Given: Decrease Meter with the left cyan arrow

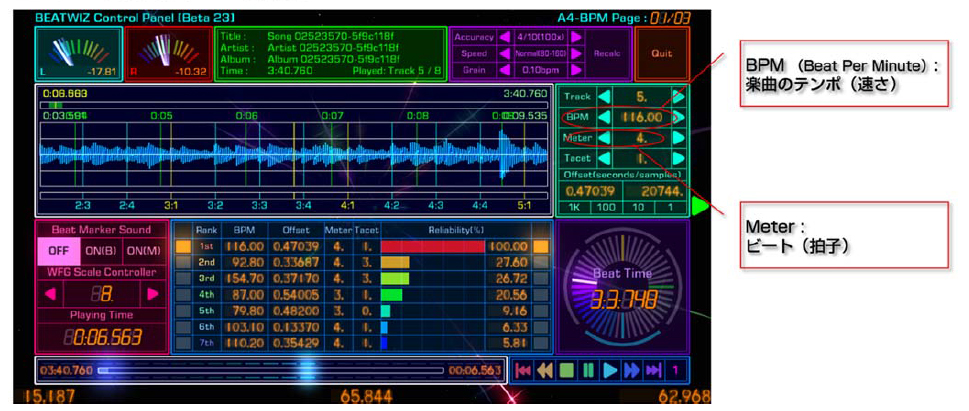Looking at the screenshot, I should pos(604,138).
